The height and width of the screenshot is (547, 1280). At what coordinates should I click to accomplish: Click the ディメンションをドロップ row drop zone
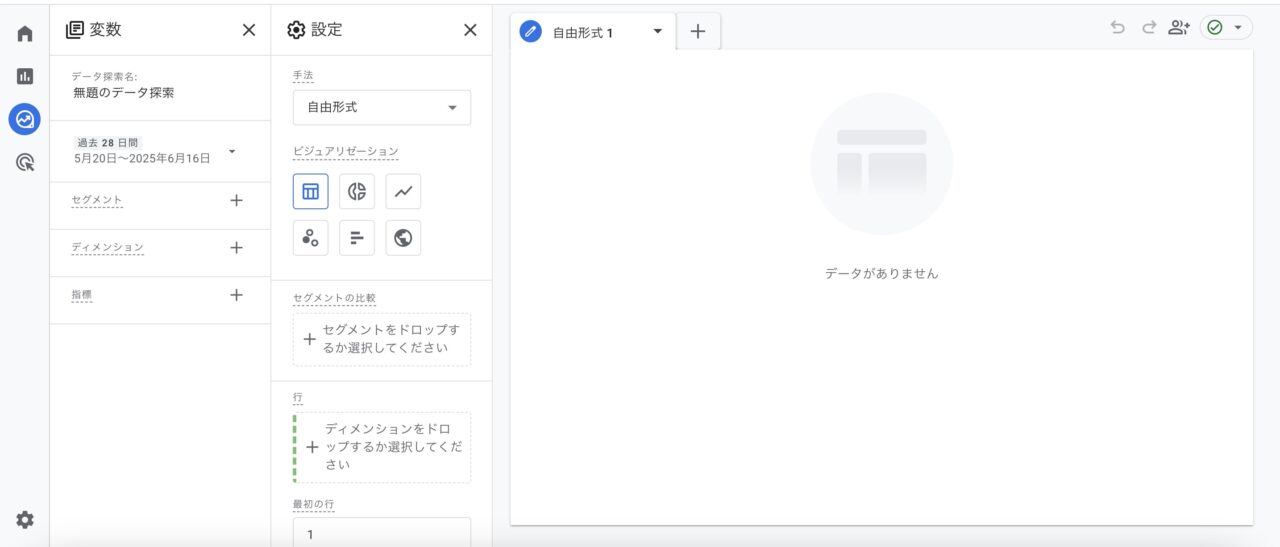[382, 447]
